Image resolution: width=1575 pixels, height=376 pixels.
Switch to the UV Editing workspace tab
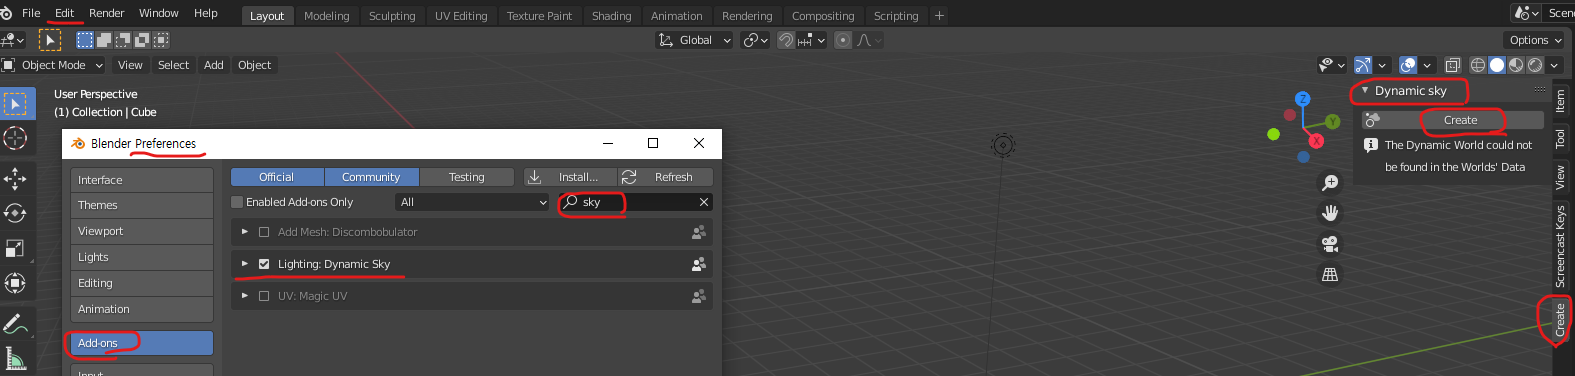click(x=461, y=16)
